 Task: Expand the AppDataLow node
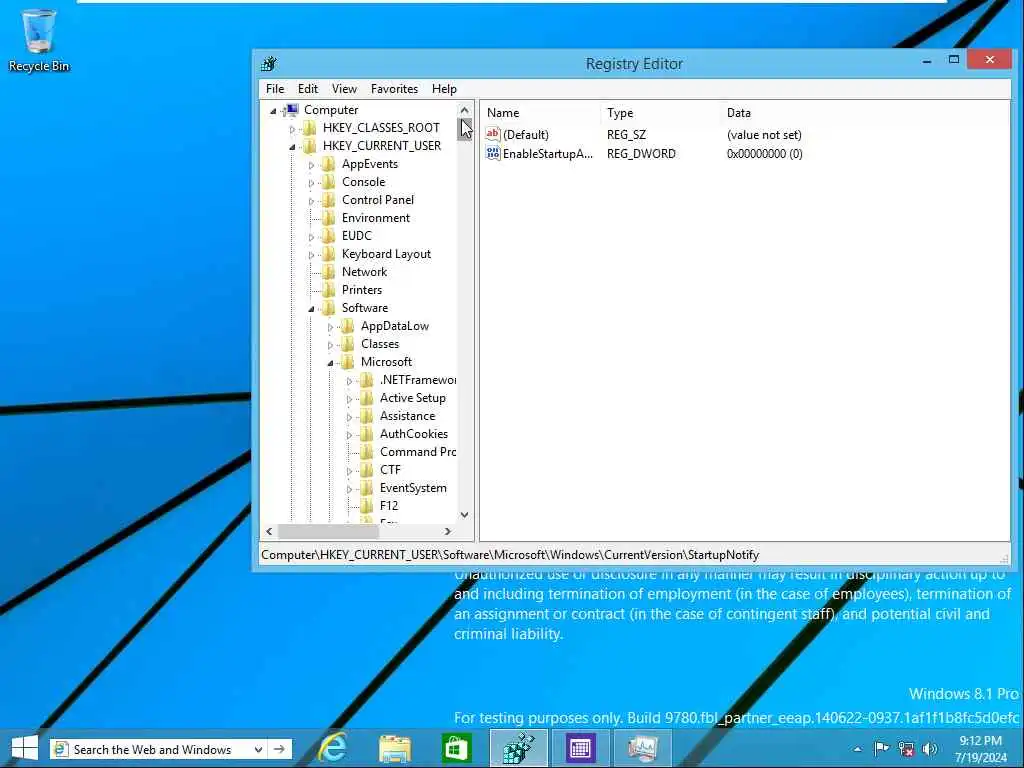pyautogui.click(x=330, y=327)
